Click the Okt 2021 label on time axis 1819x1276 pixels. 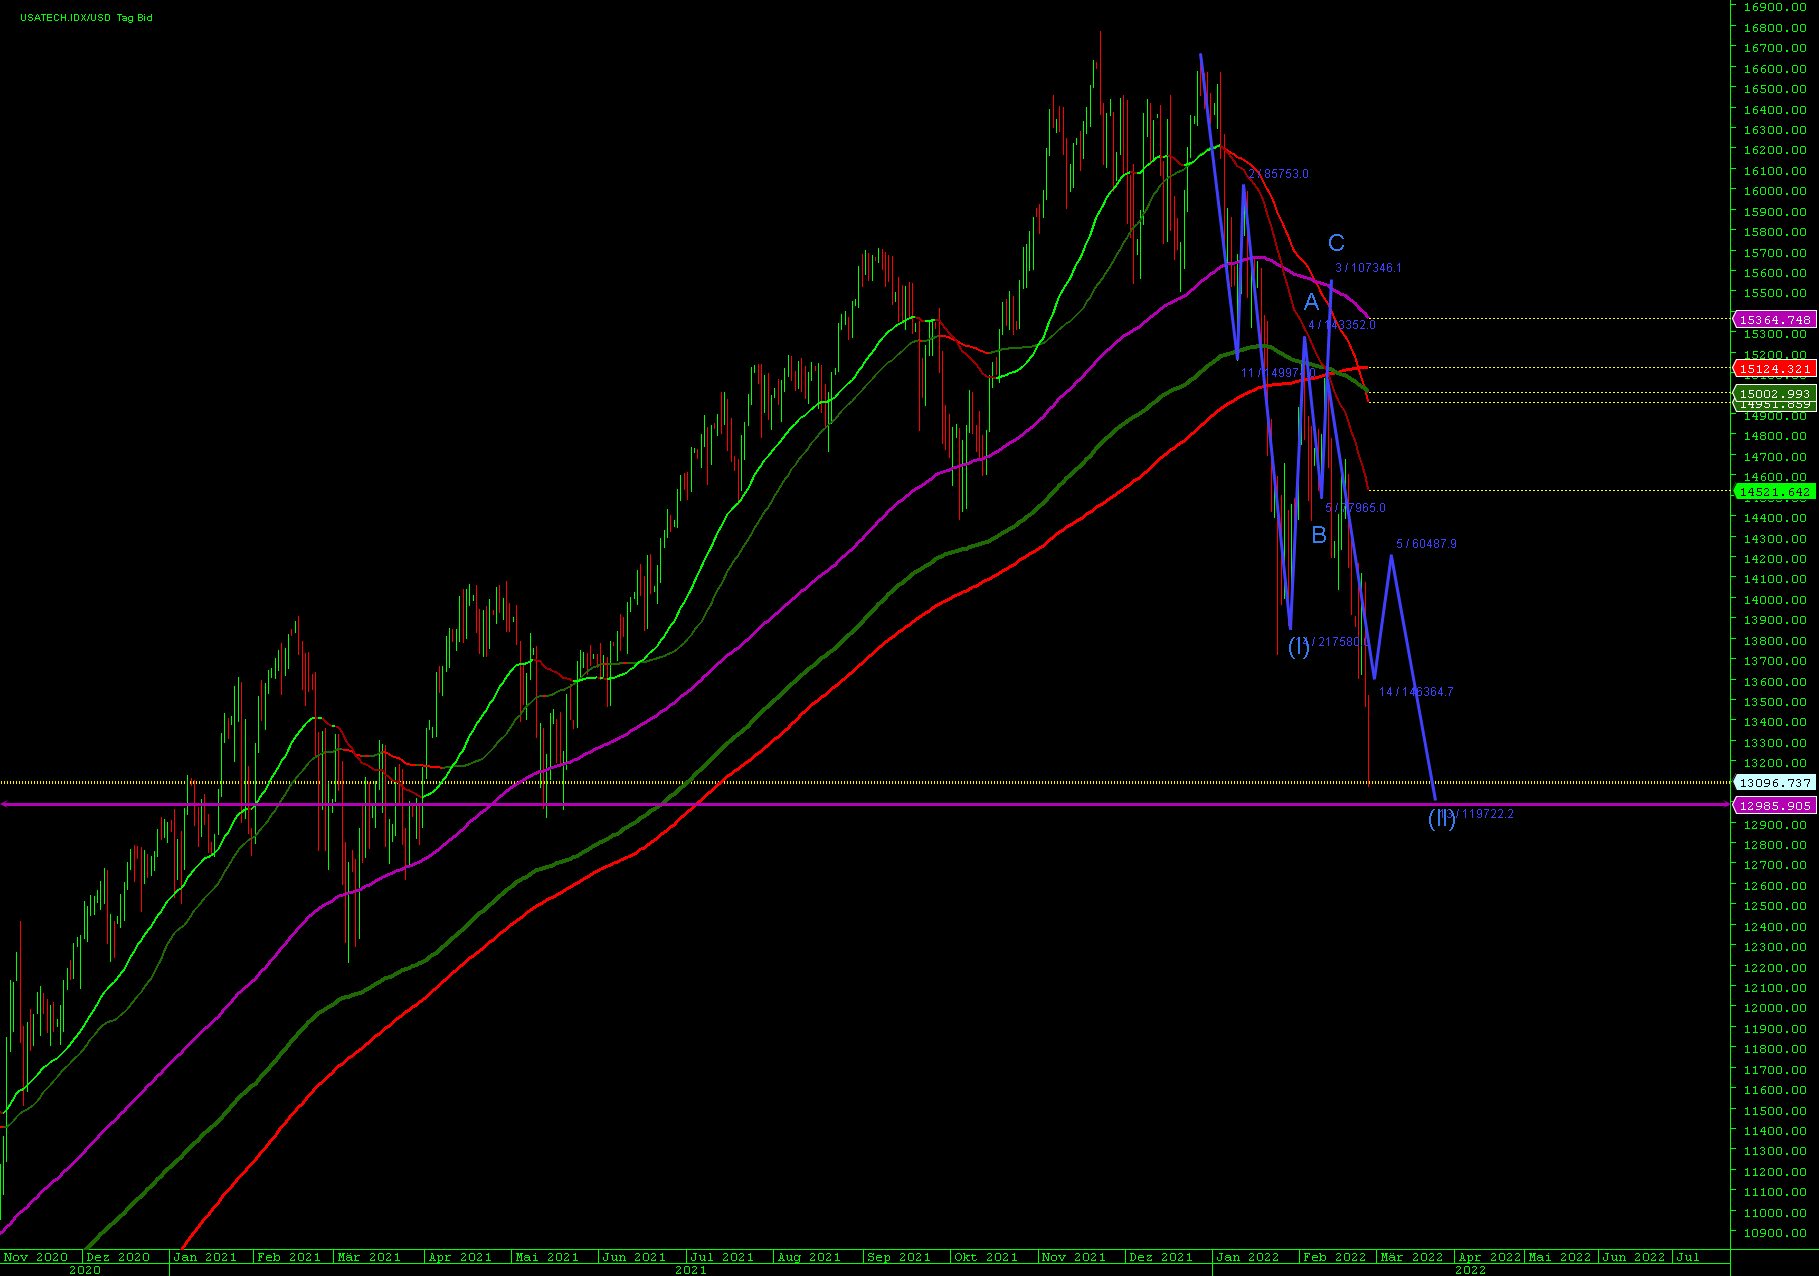986,1257
